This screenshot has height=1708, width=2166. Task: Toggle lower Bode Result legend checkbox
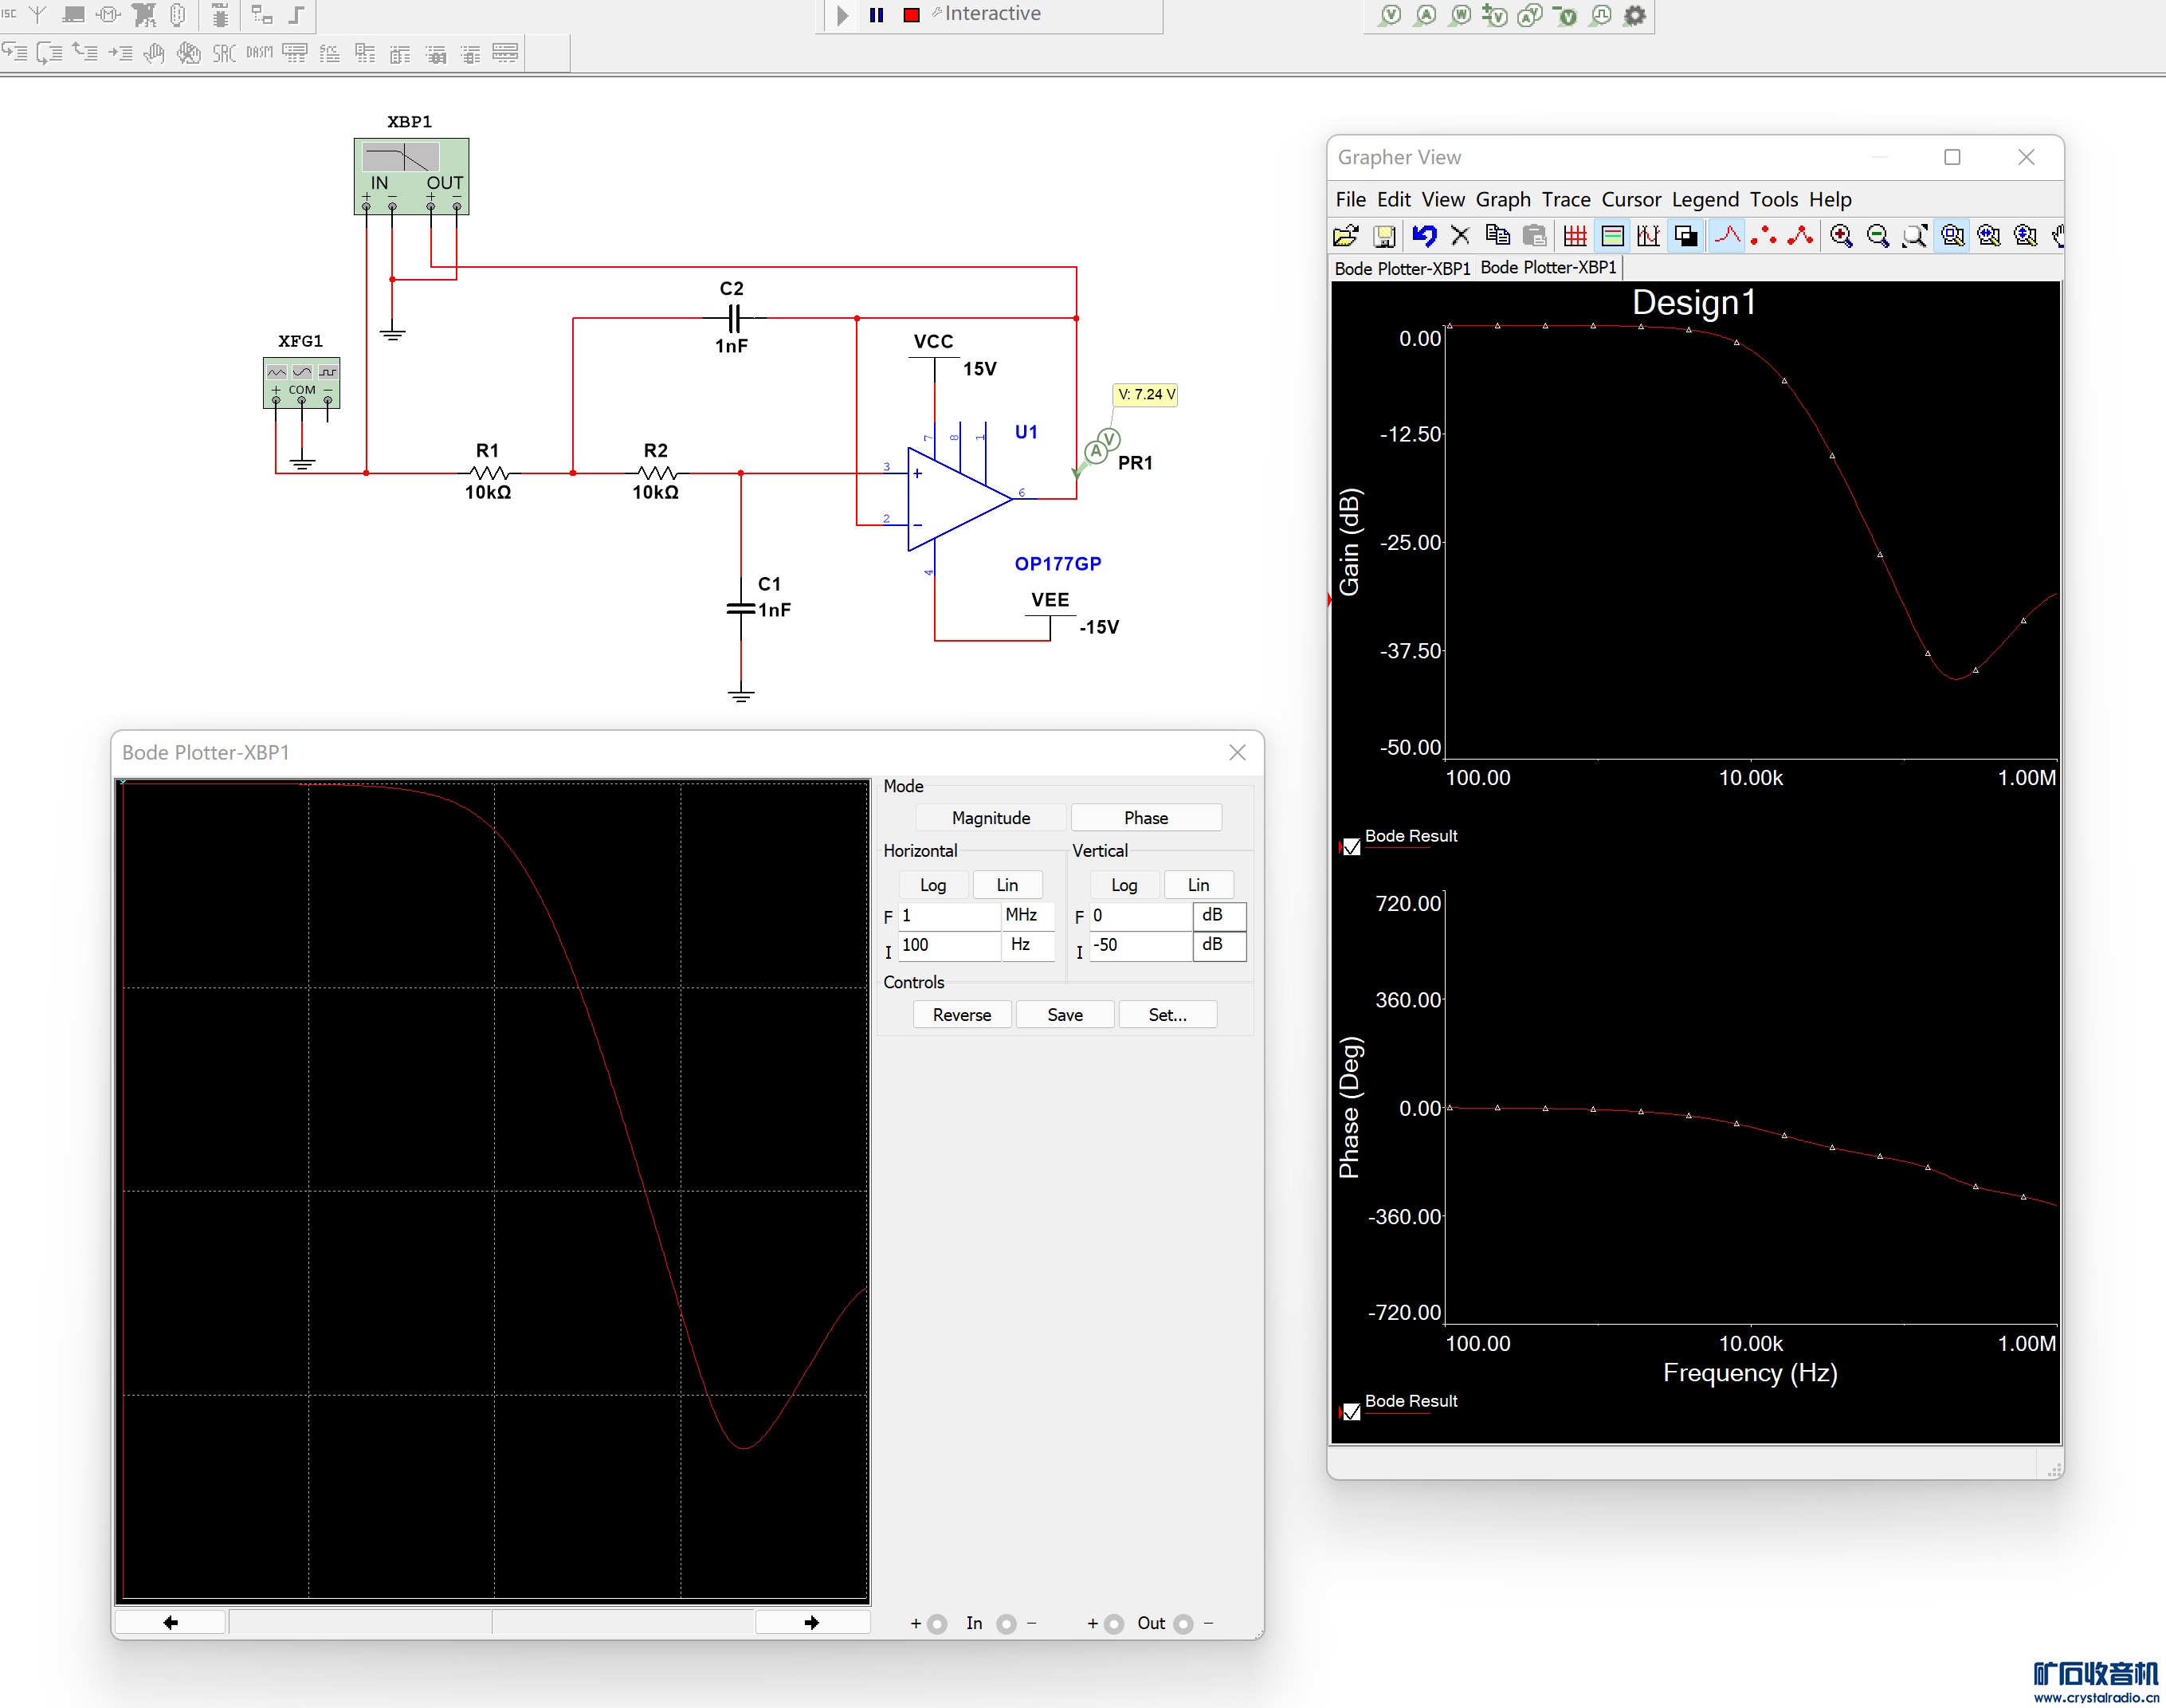tap(1352, 1412)
